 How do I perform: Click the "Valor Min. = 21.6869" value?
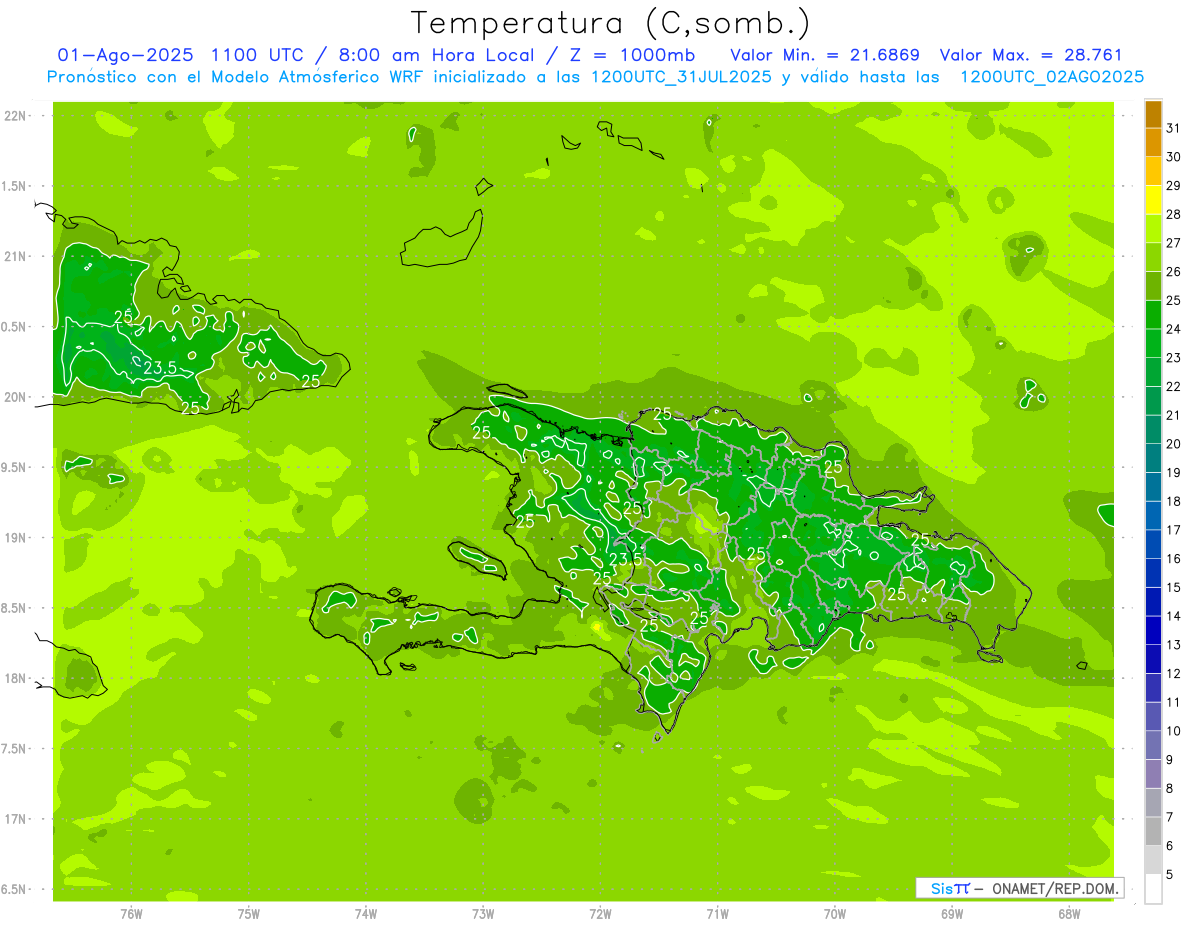pyautogui.click(x=824, y=55)
